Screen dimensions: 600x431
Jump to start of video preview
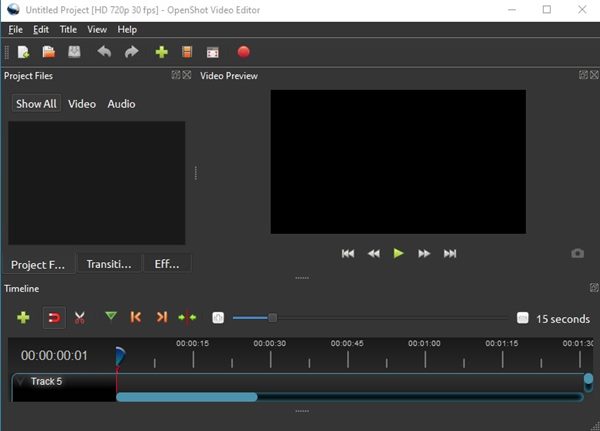[347, 253]
